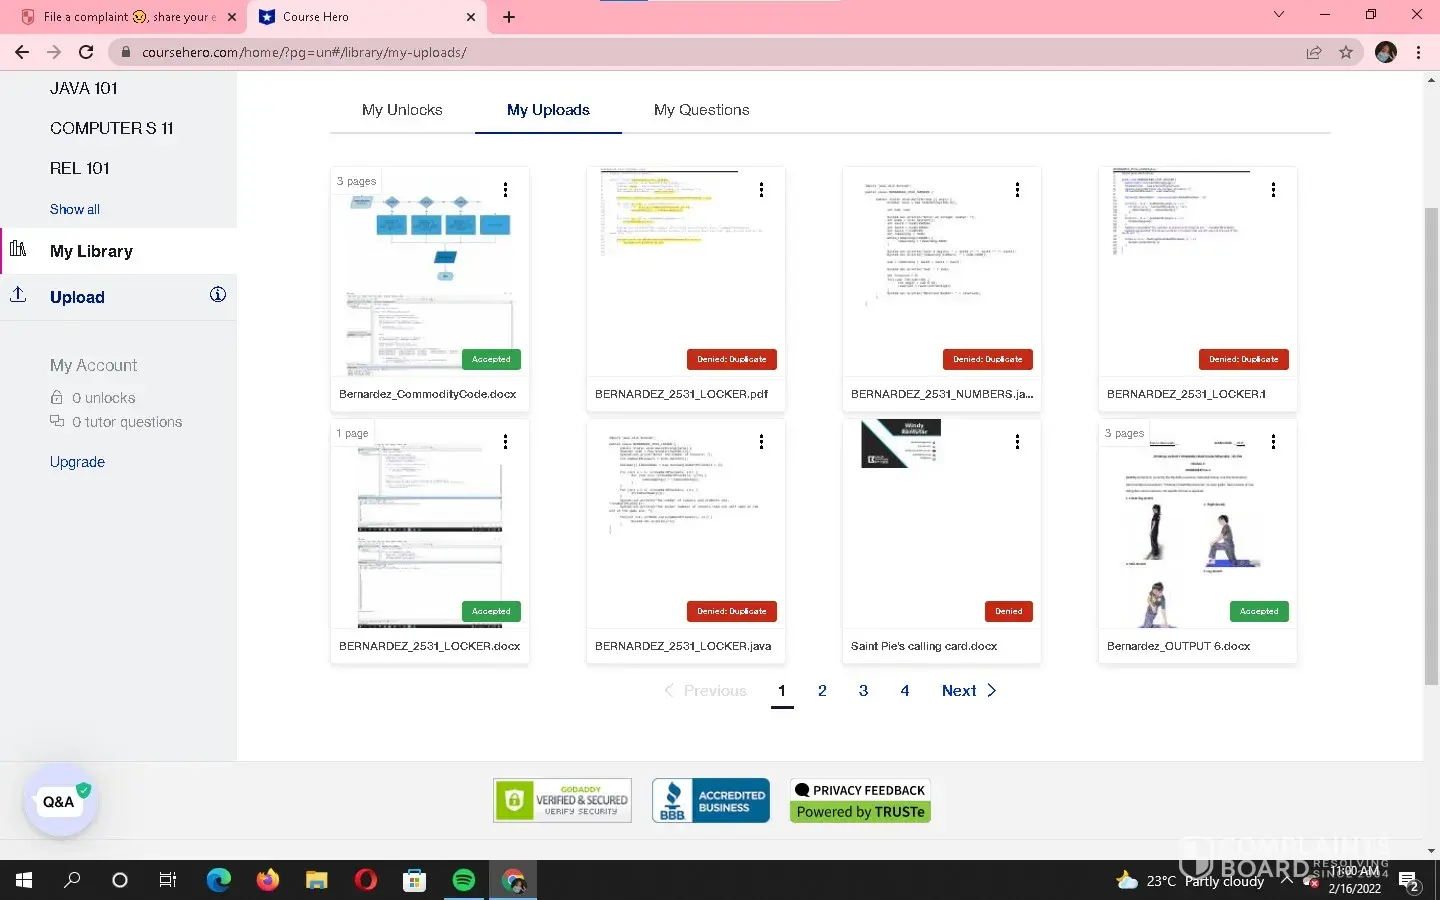Screen dimensions: 1440x900
Task: Open the Saint Pie's calling card.docx thumbnail
Action: pyautogui.click(x=942, y=522)
